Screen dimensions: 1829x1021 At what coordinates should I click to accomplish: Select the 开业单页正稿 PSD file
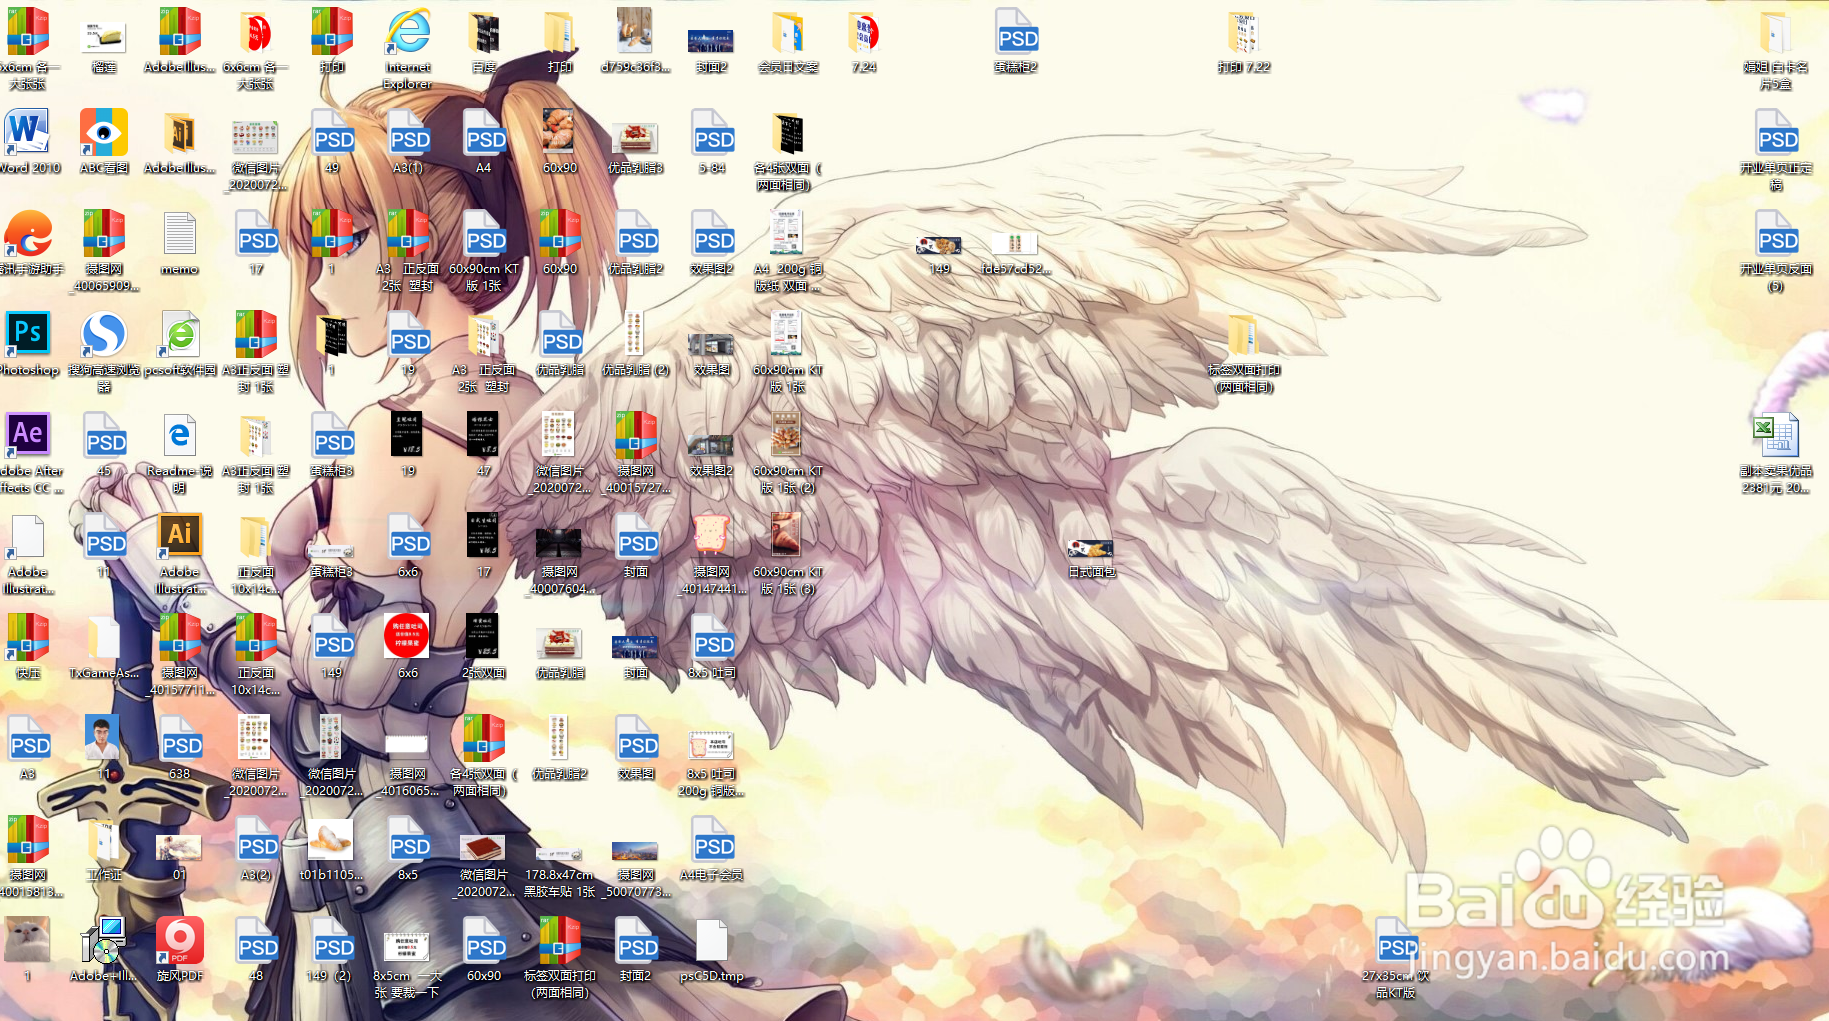(1776, 150)
